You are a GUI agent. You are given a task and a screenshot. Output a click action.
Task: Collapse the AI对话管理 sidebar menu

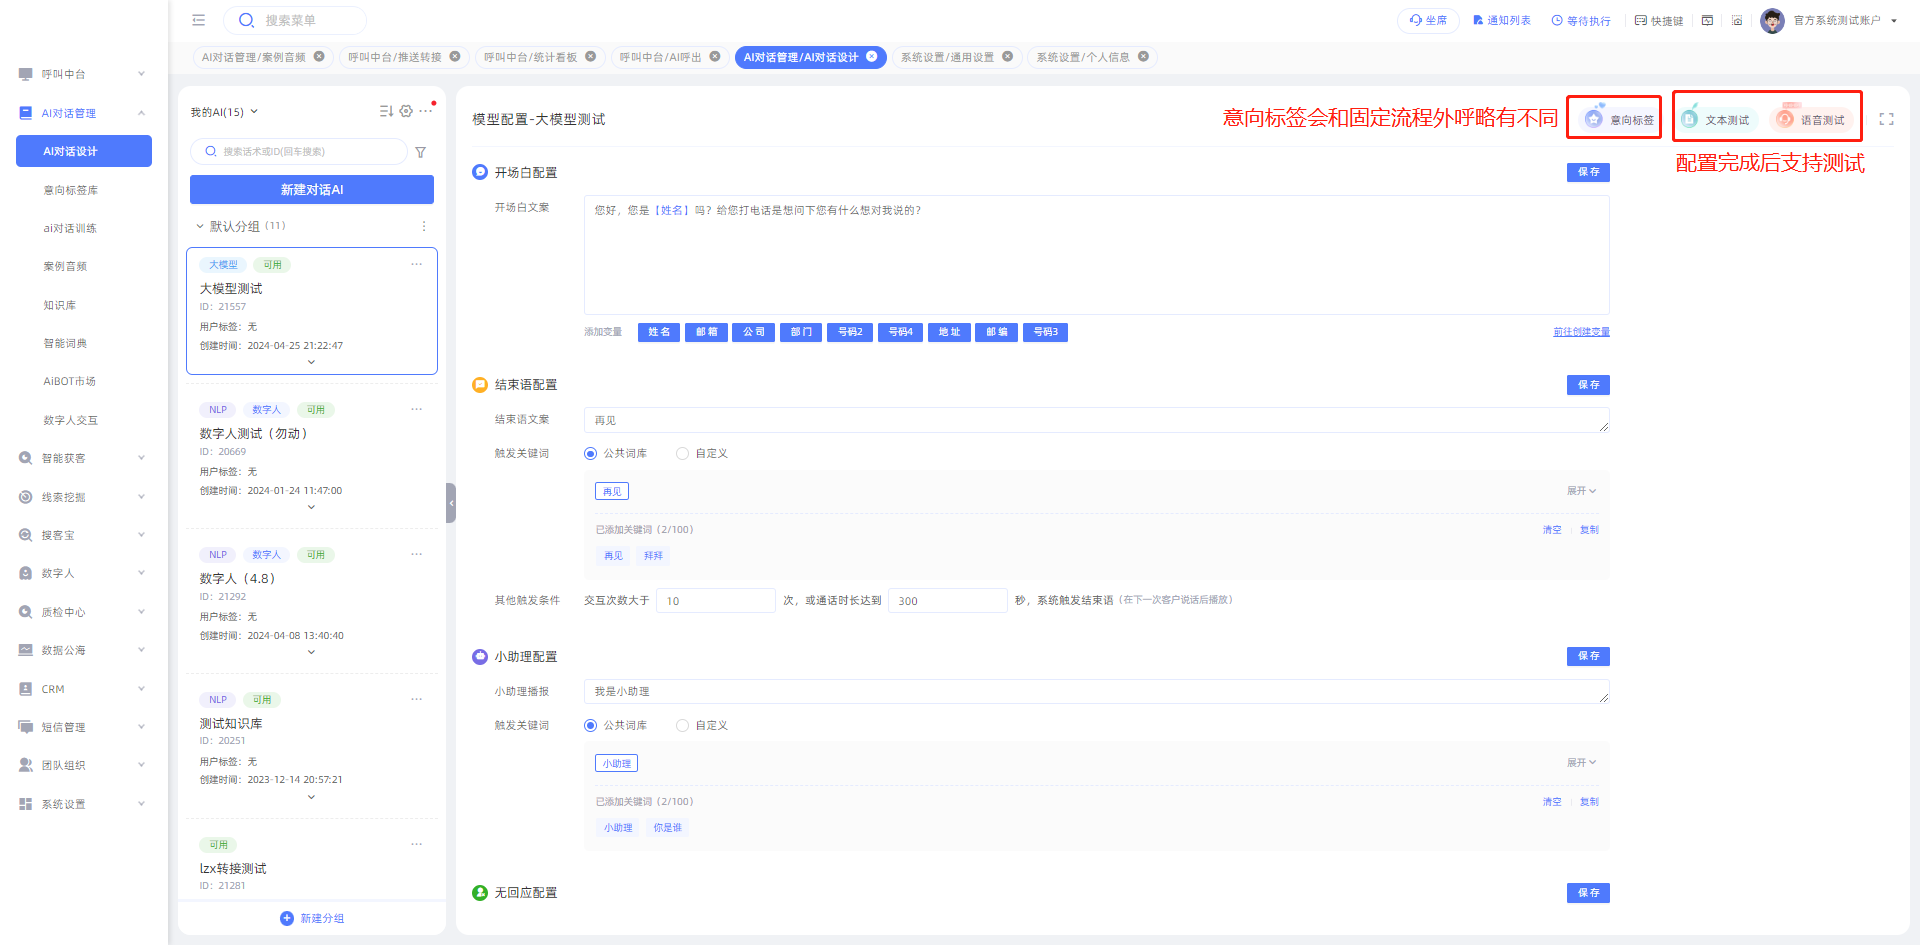(84, 113)
